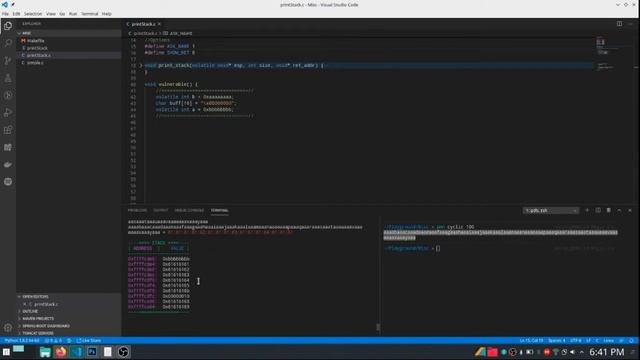Open the File menu
This screenshot has height=360, width=640.
5,13
